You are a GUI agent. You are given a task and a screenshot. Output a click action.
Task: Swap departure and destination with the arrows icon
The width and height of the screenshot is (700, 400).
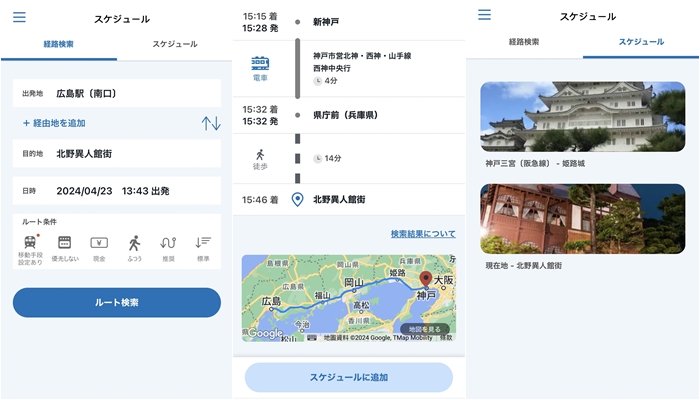point(210,123)
